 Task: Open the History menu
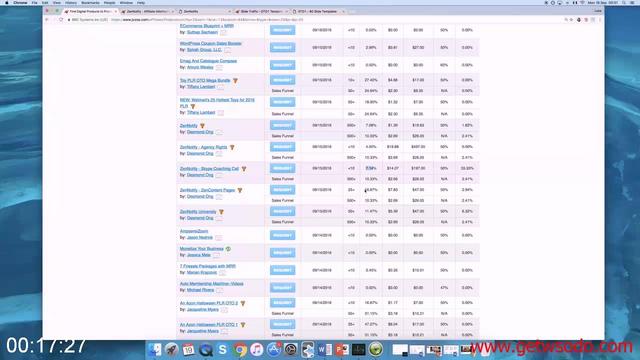pos(71,2)
